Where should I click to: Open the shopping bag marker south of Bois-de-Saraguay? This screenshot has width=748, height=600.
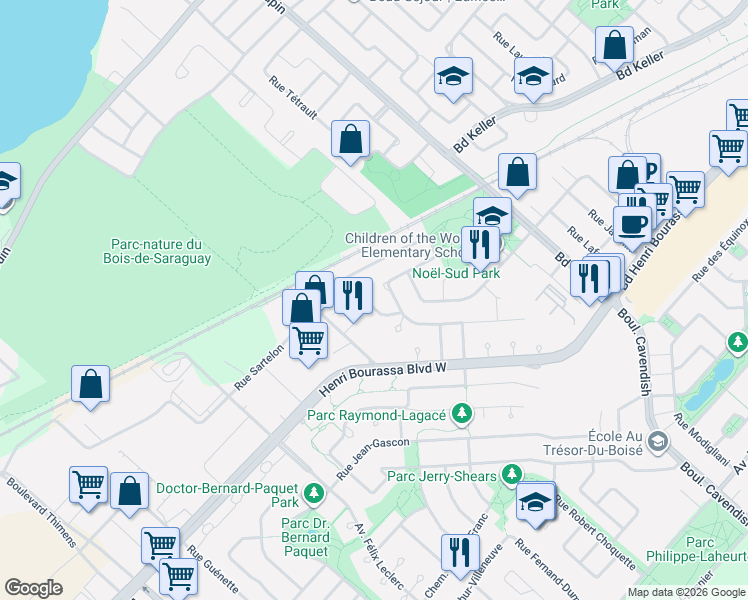tap(91, 385)
